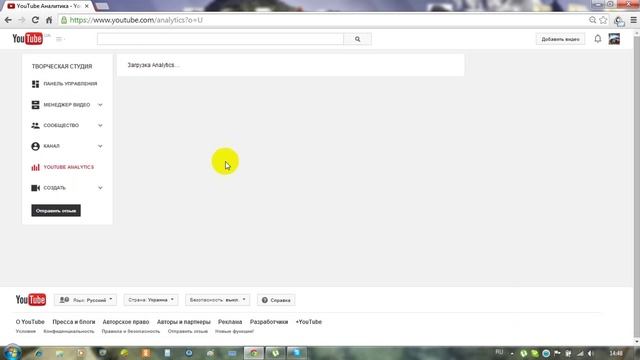This screenshot has height=360, width=640.
Task: Select Панель управления in the sidebar
Action: click(70, 84)
